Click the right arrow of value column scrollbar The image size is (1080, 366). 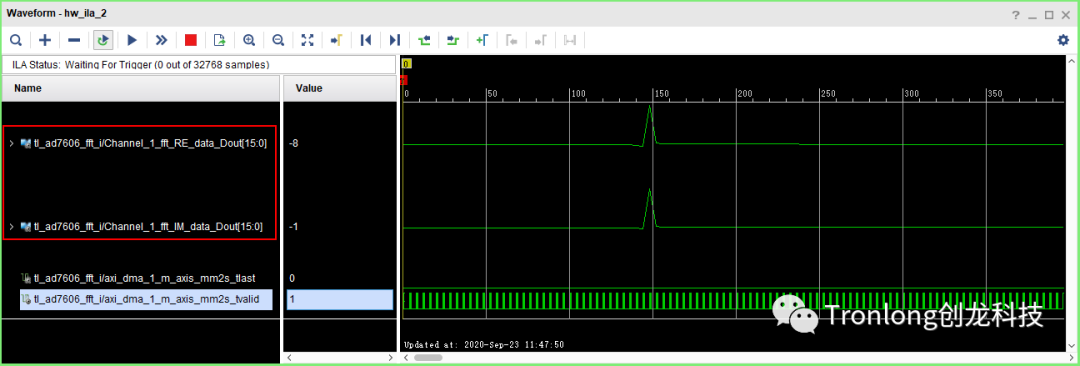391,358
